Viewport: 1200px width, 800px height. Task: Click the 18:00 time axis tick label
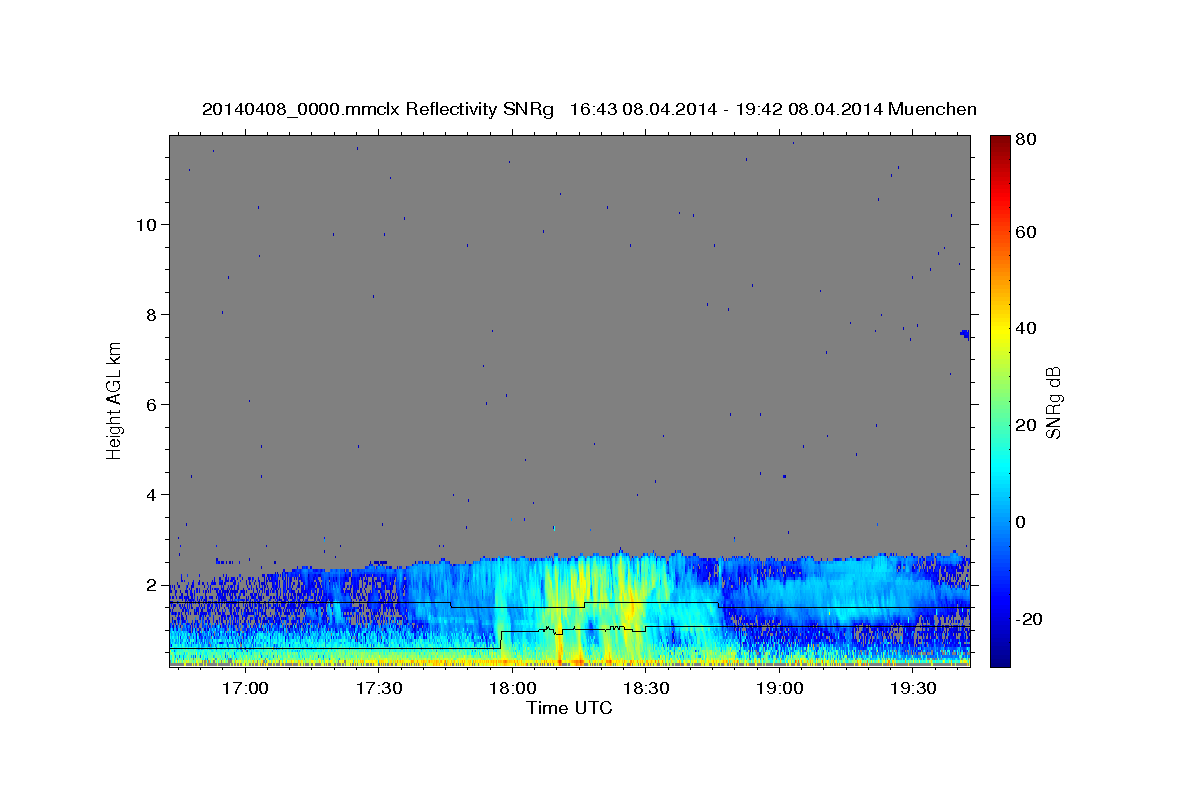512,689
